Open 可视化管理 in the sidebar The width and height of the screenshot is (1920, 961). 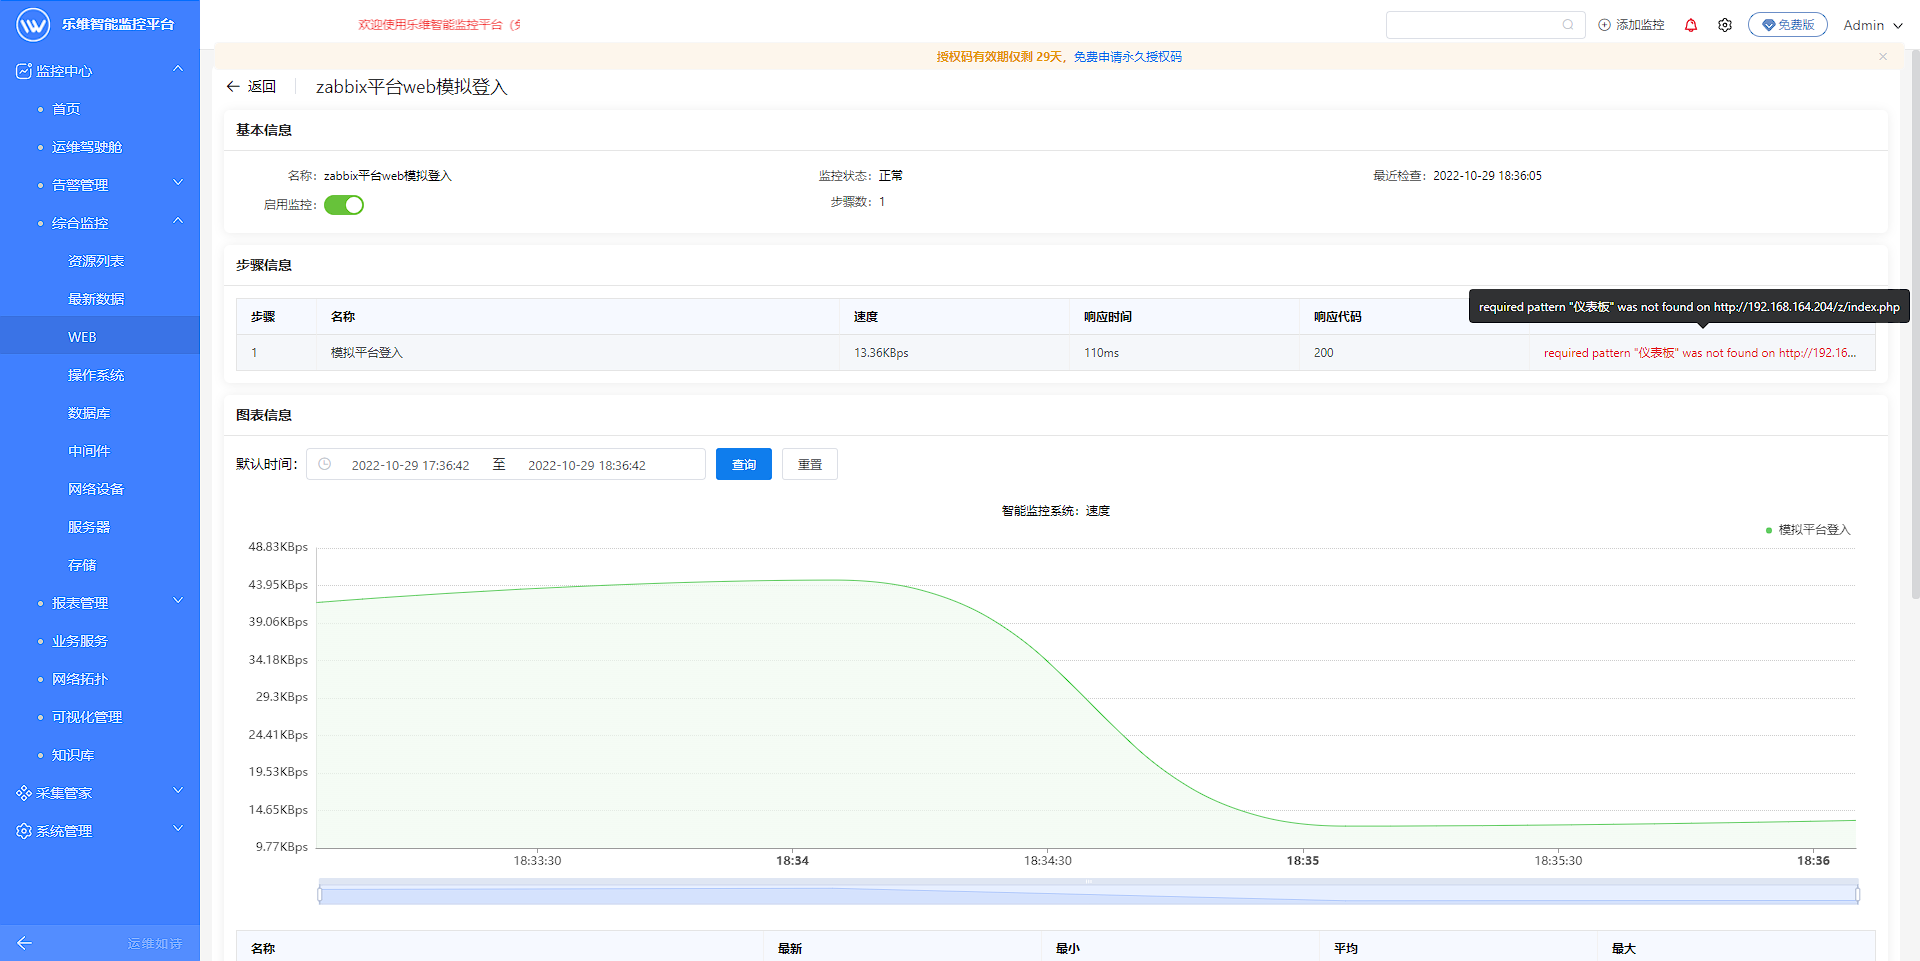point(87,717)
